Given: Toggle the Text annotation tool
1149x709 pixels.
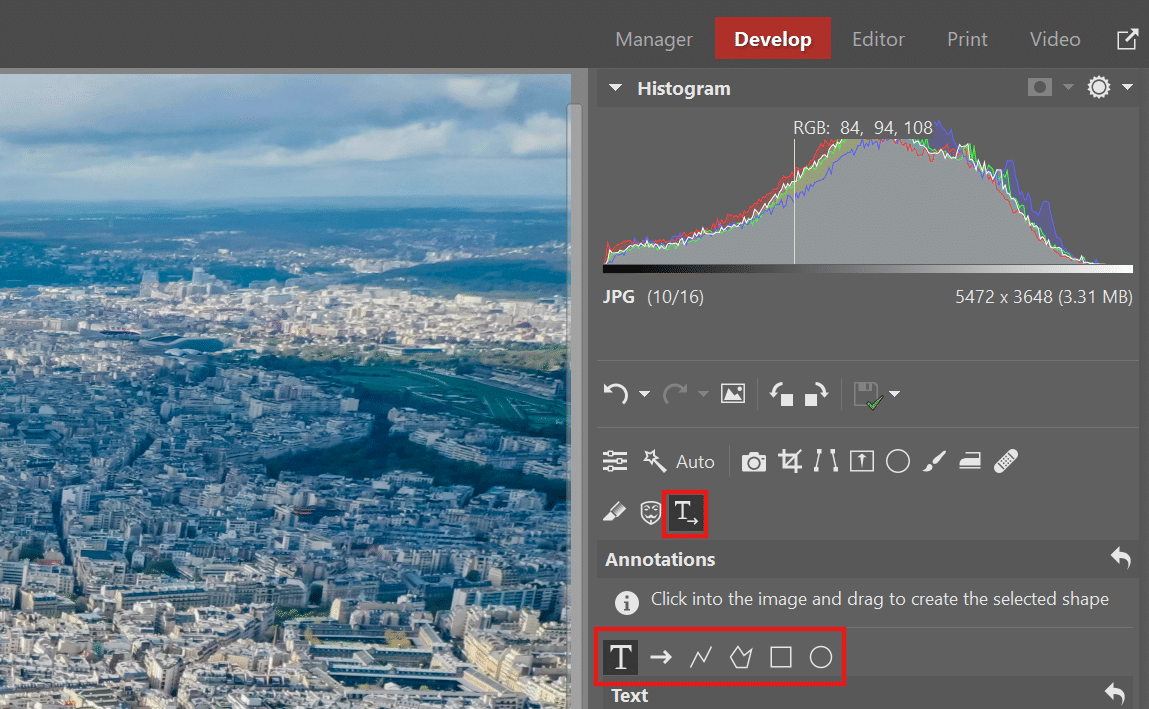Looking at the screenshot, I should (x=621, y=657).
